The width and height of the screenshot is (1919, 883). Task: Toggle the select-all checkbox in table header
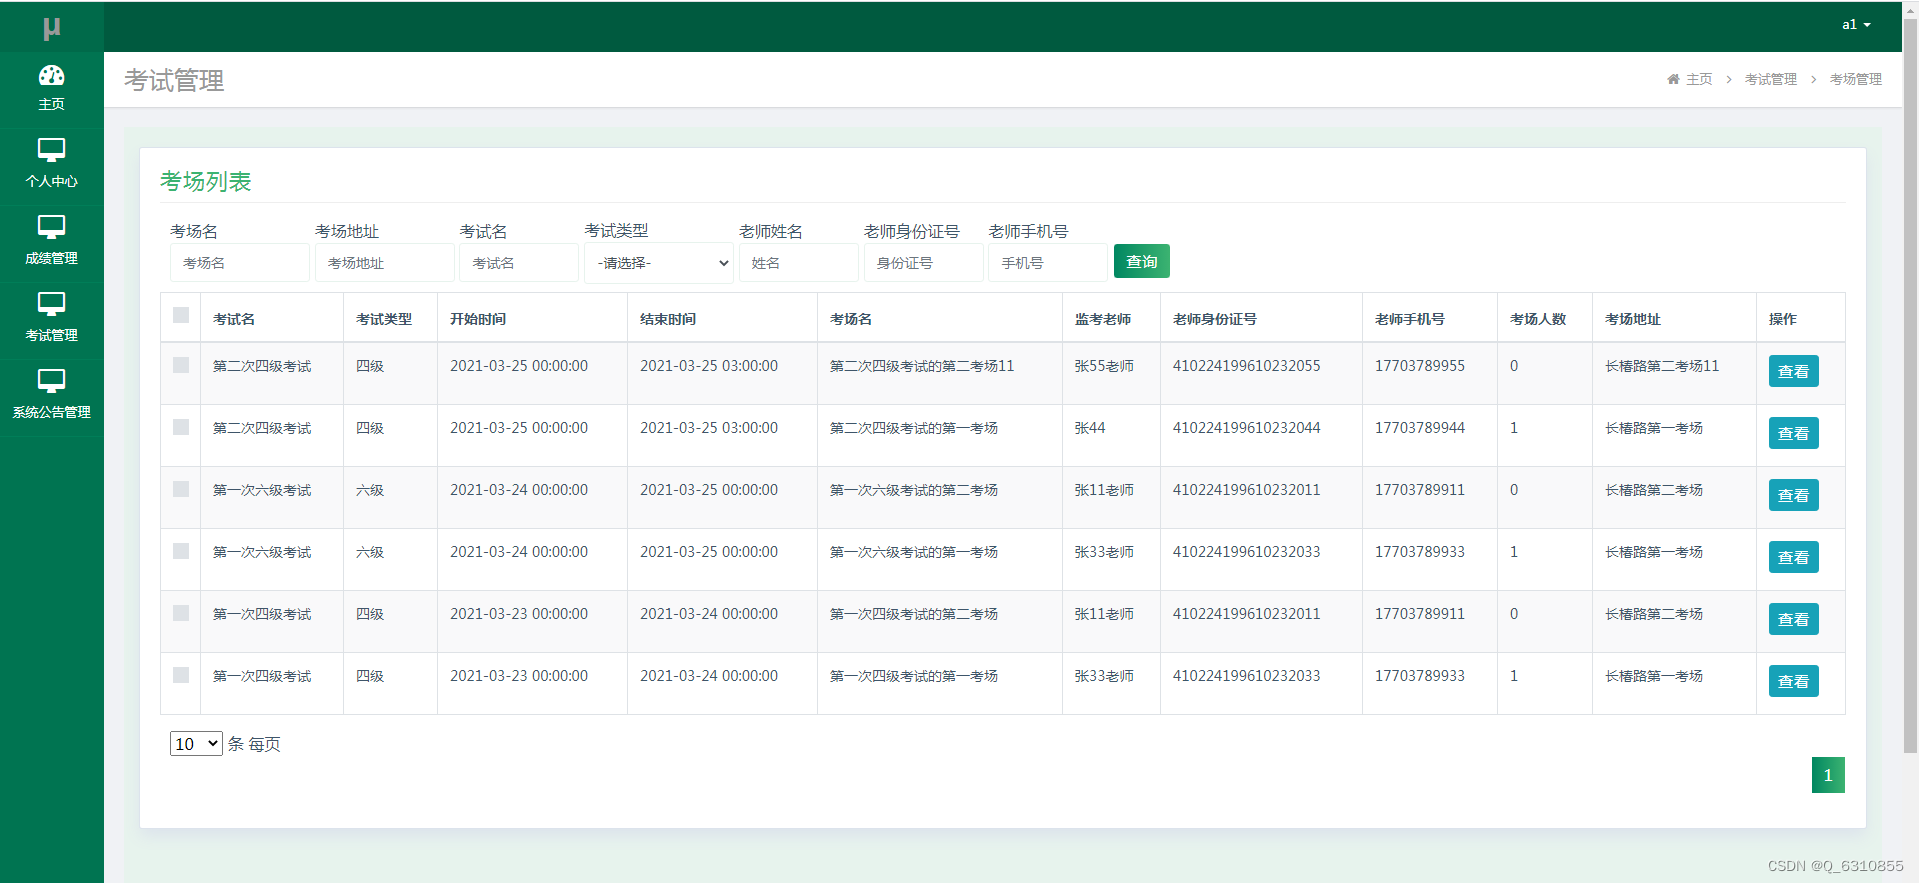click(x=181, y=315)
